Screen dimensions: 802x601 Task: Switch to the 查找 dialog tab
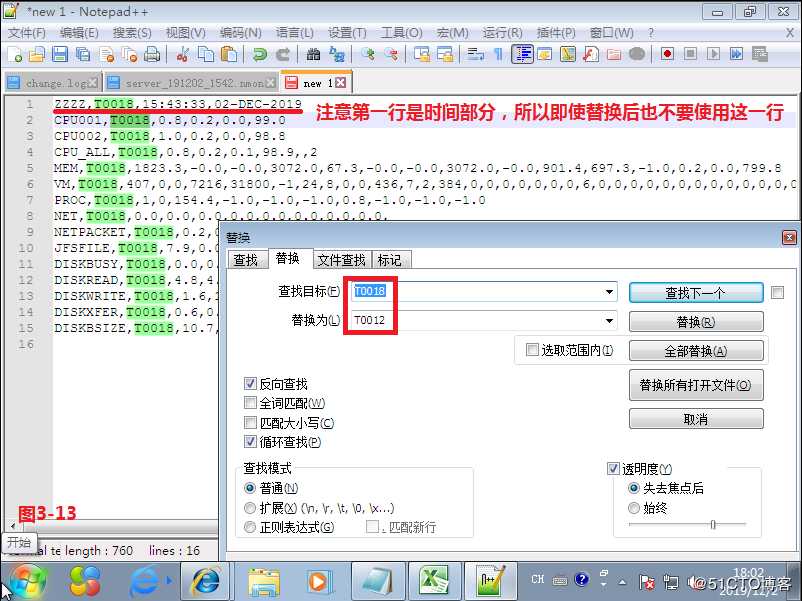246,260
